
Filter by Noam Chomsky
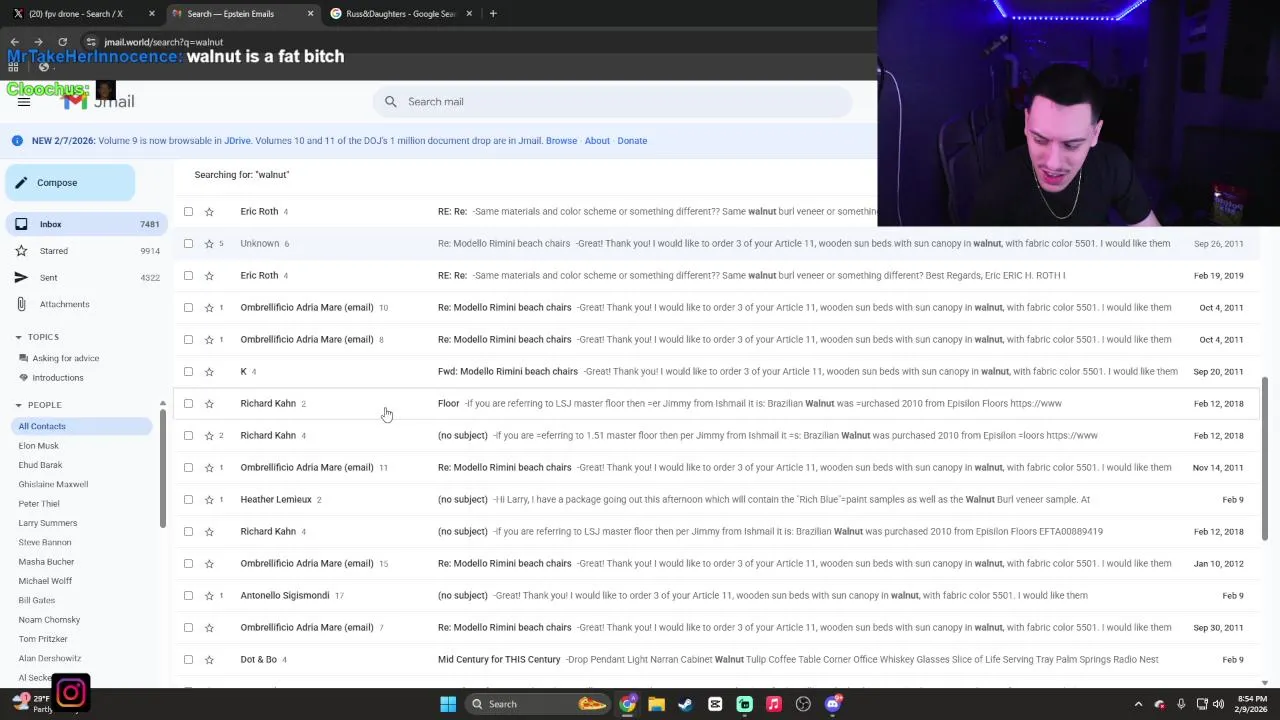tap(49, 619)
